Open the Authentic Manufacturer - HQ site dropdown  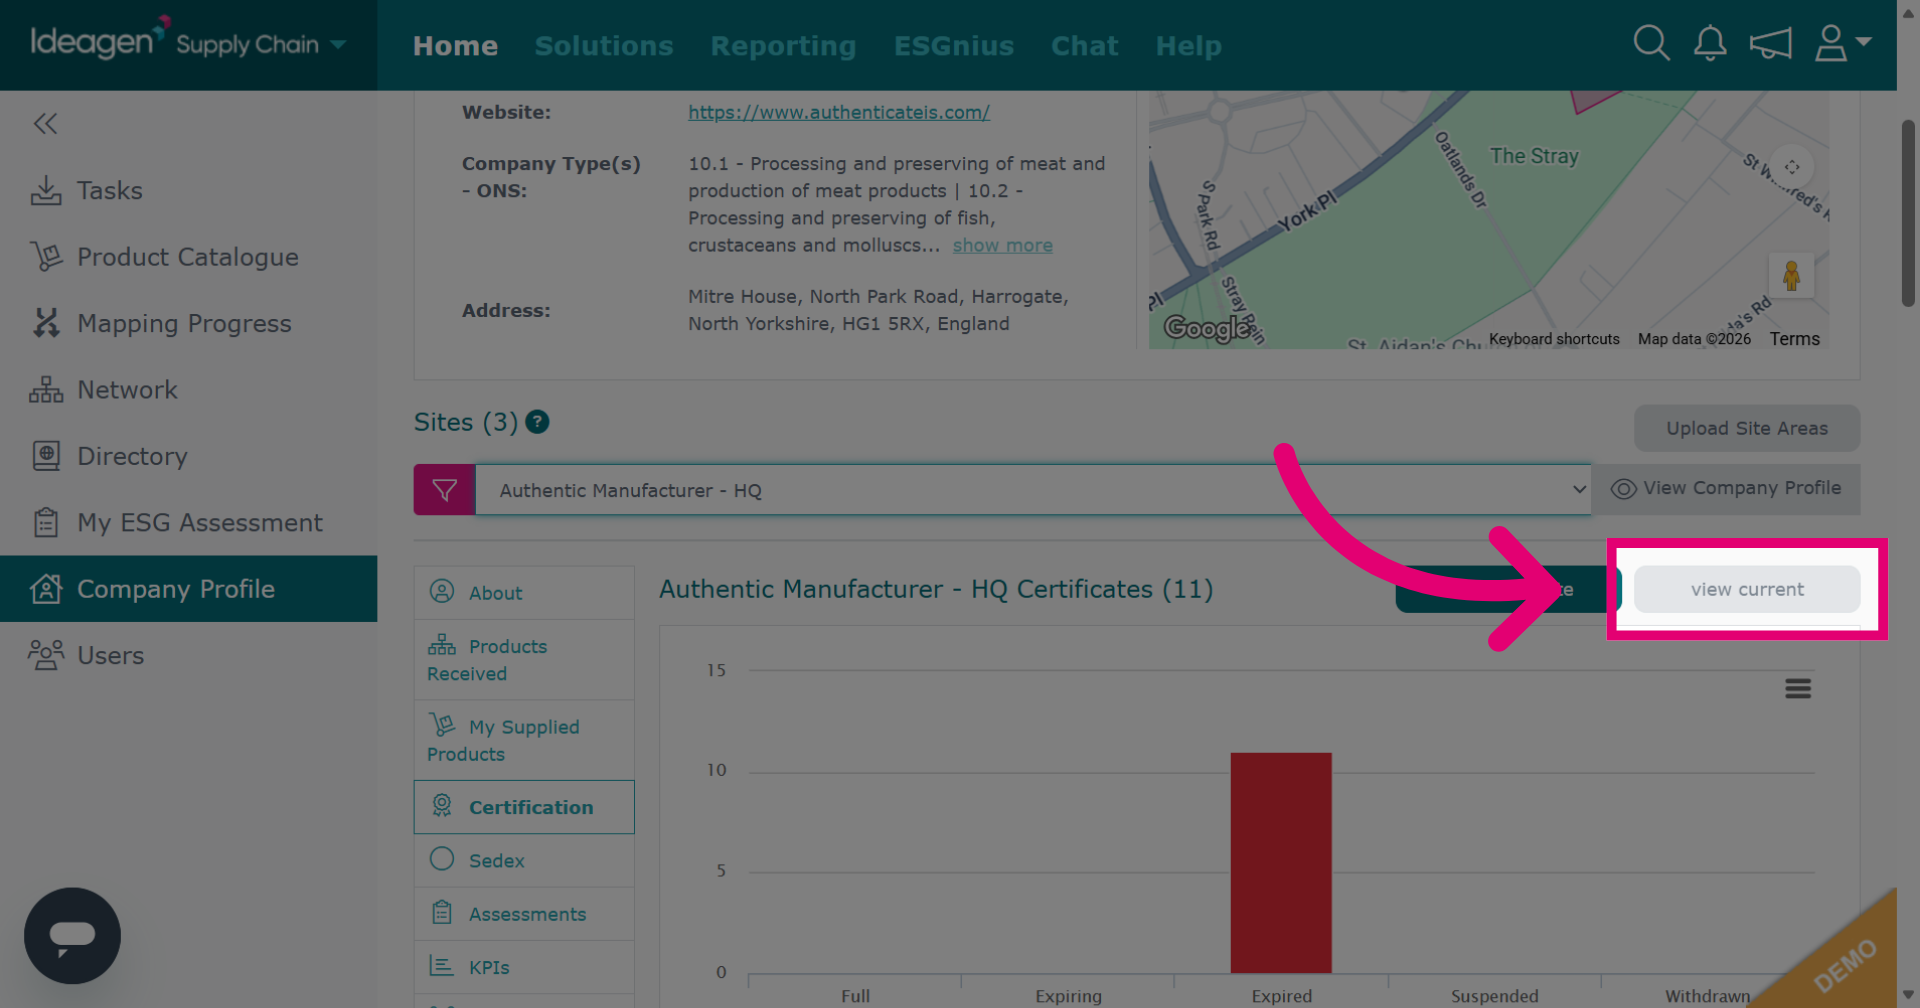point(1033,490)
